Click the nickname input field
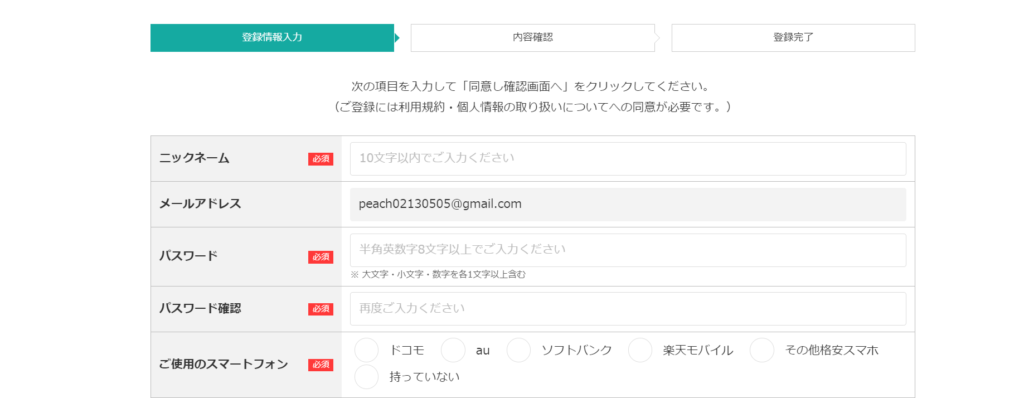Image resolution: width=1024 pixels, height=398 pixels. 628,159
